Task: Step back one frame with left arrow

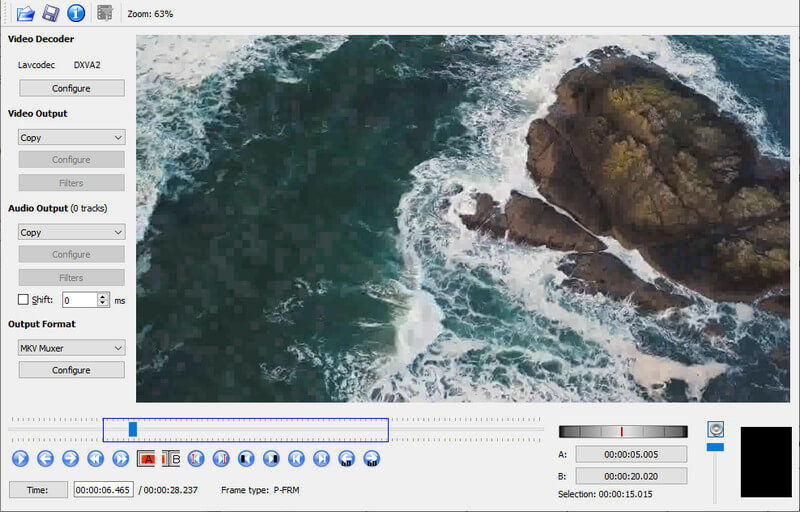Action: (x=45, y=458)
